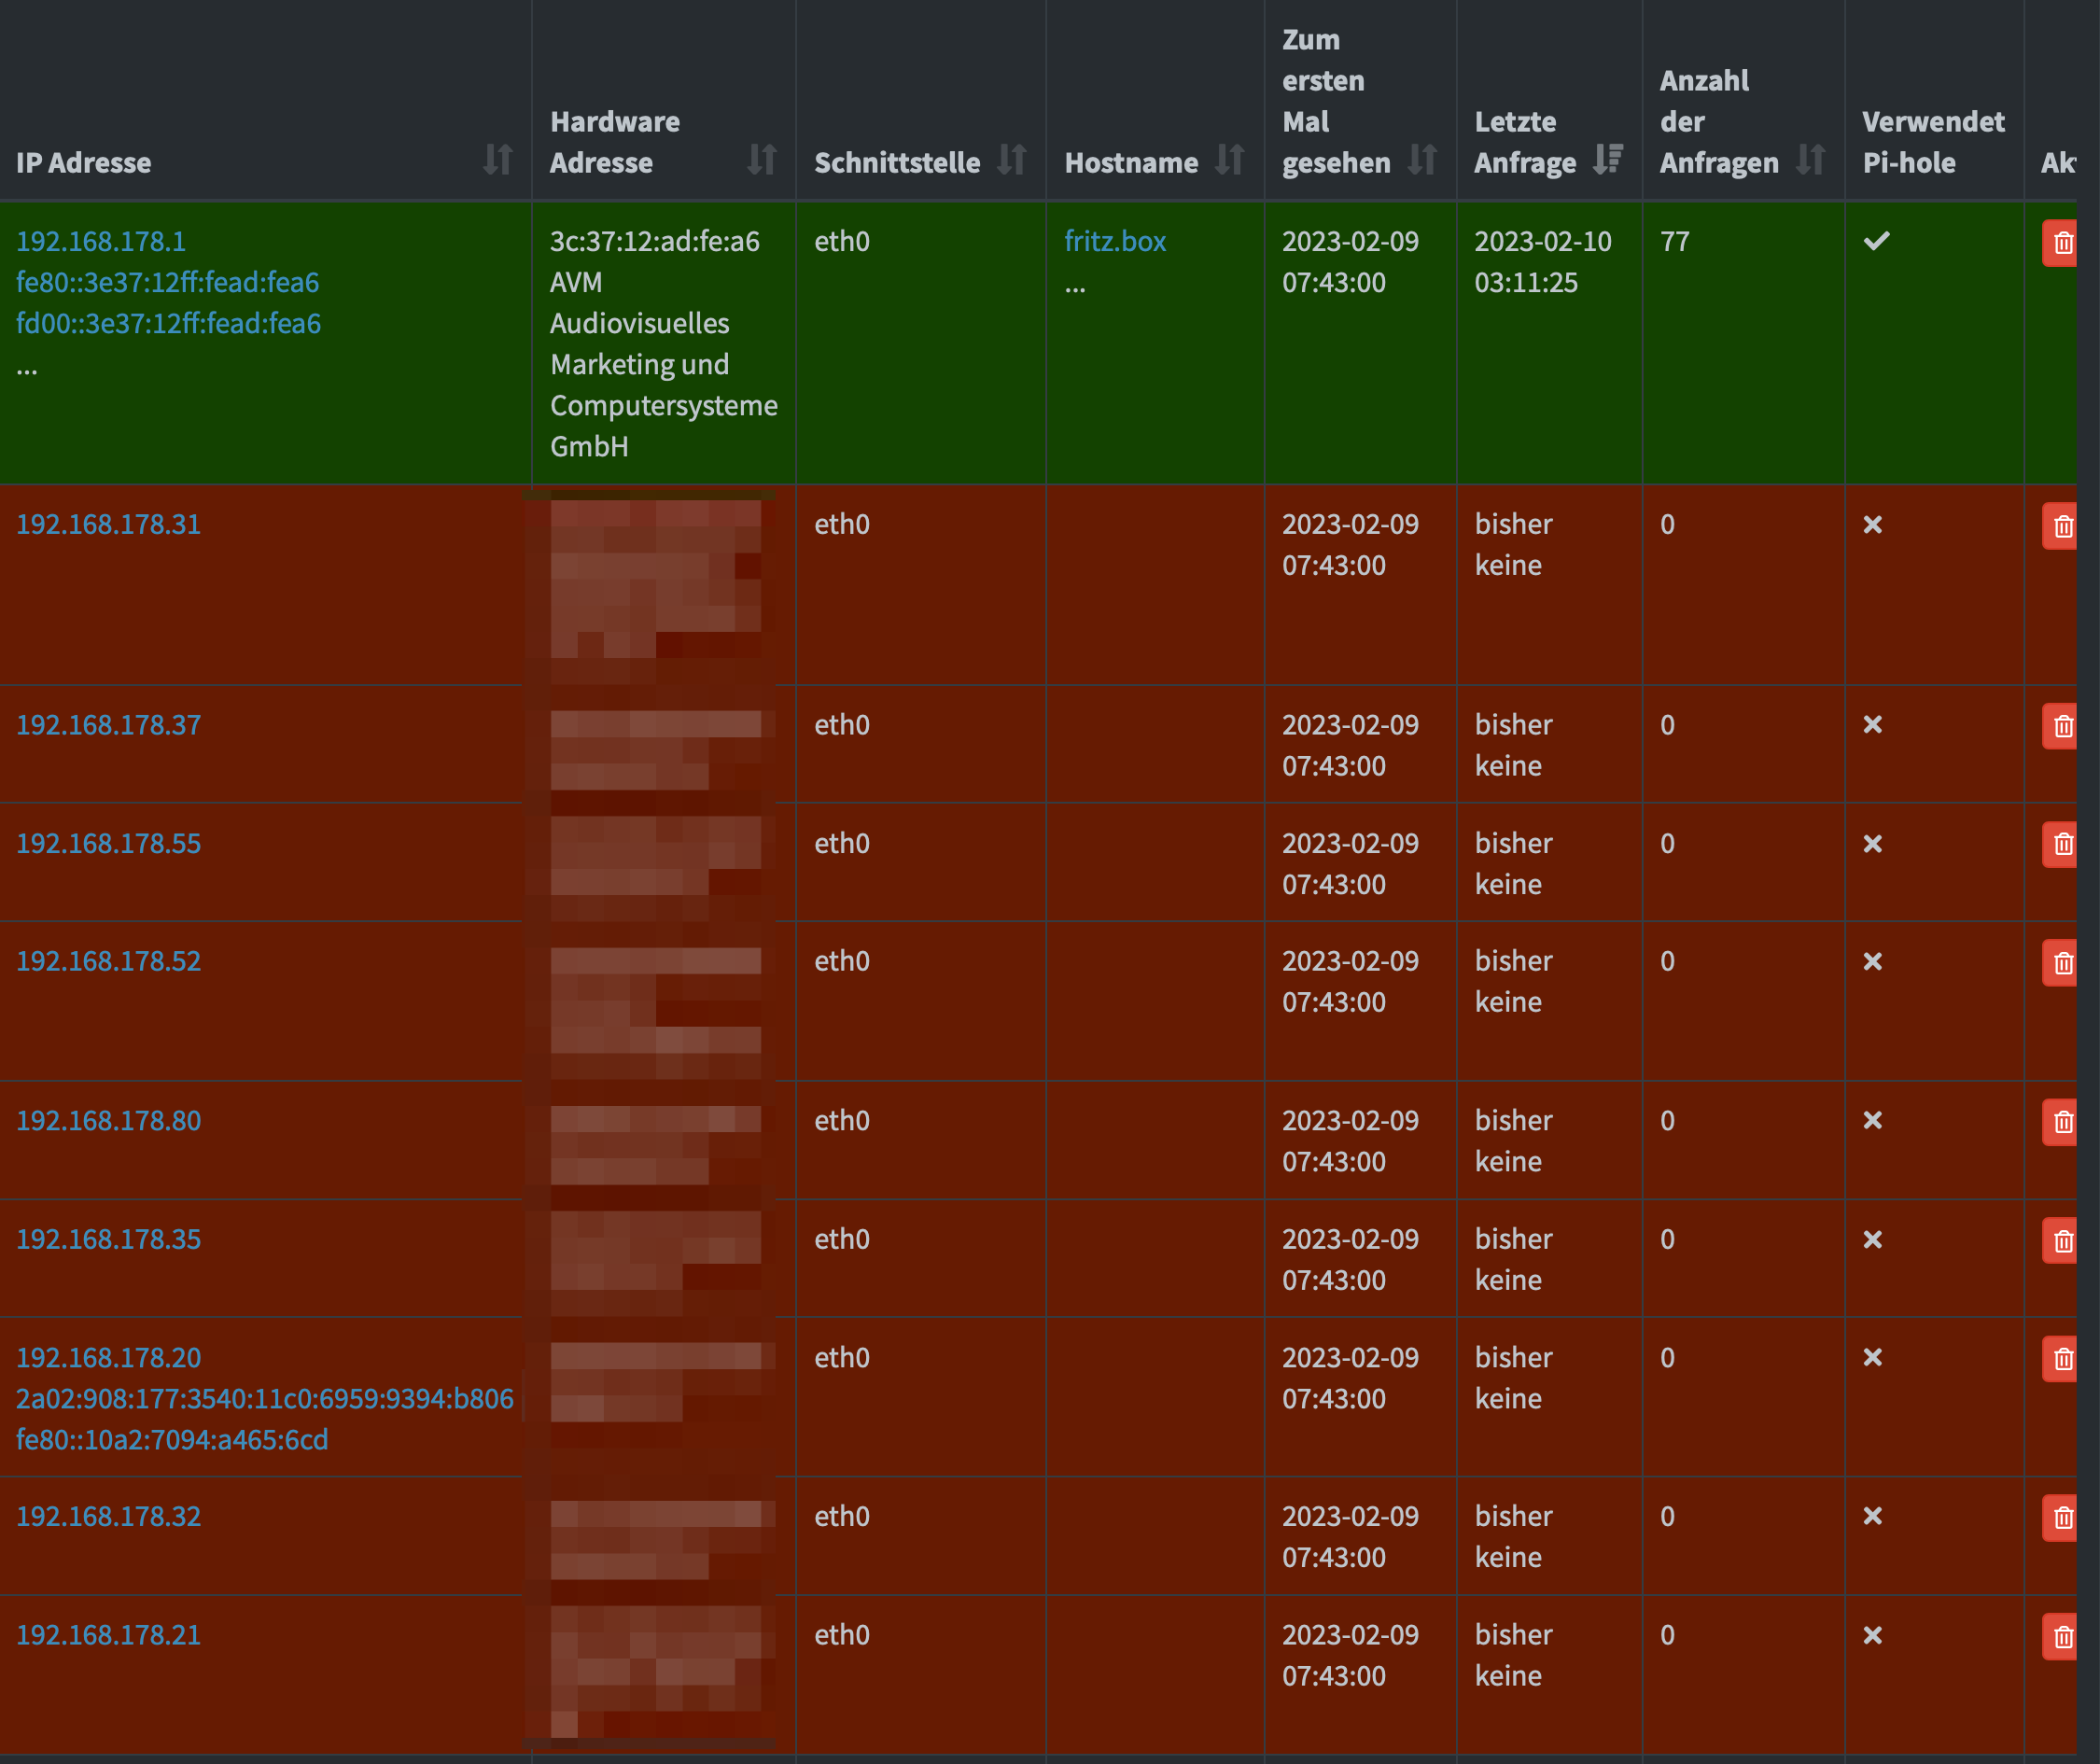Delete row for 192.168.178.55
2100x1764 pixels.
coord(2060,845)
